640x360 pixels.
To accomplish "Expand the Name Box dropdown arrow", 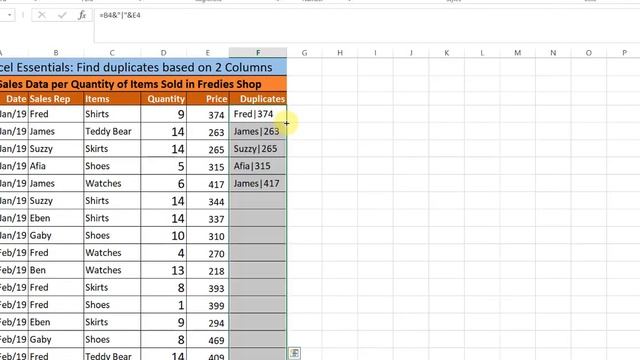I will point(9,16).
